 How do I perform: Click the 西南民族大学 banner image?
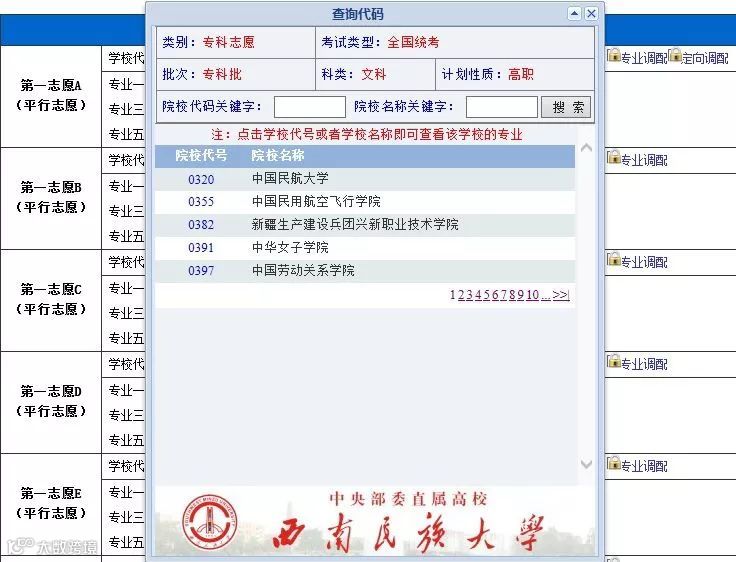tap(375, 521)
